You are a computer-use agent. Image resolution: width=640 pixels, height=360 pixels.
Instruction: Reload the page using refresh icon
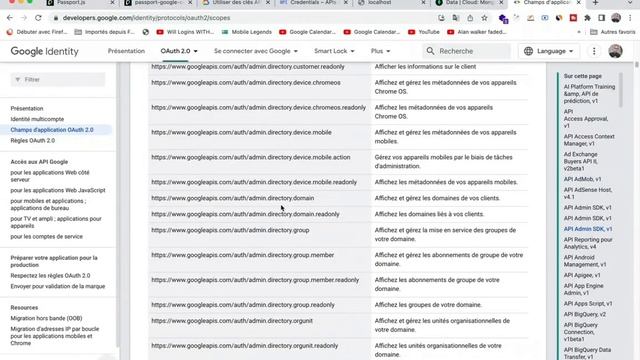click(38, 18)
